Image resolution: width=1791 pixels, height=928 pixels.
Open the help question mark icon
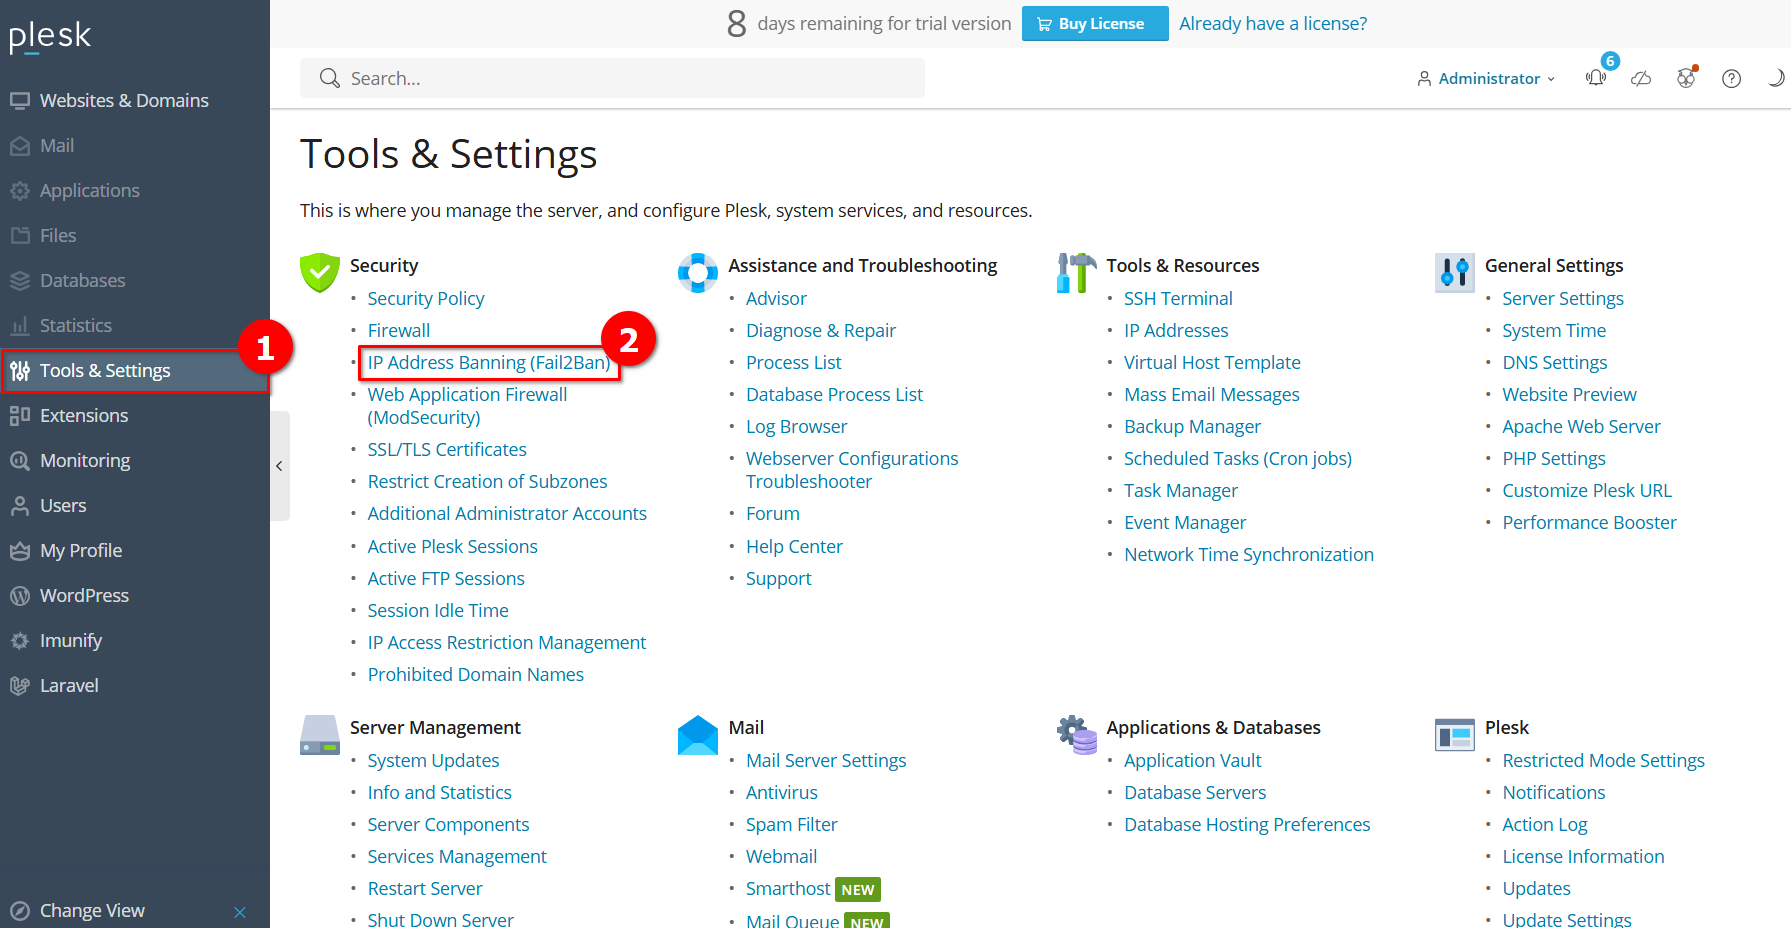pos(1731,78)
